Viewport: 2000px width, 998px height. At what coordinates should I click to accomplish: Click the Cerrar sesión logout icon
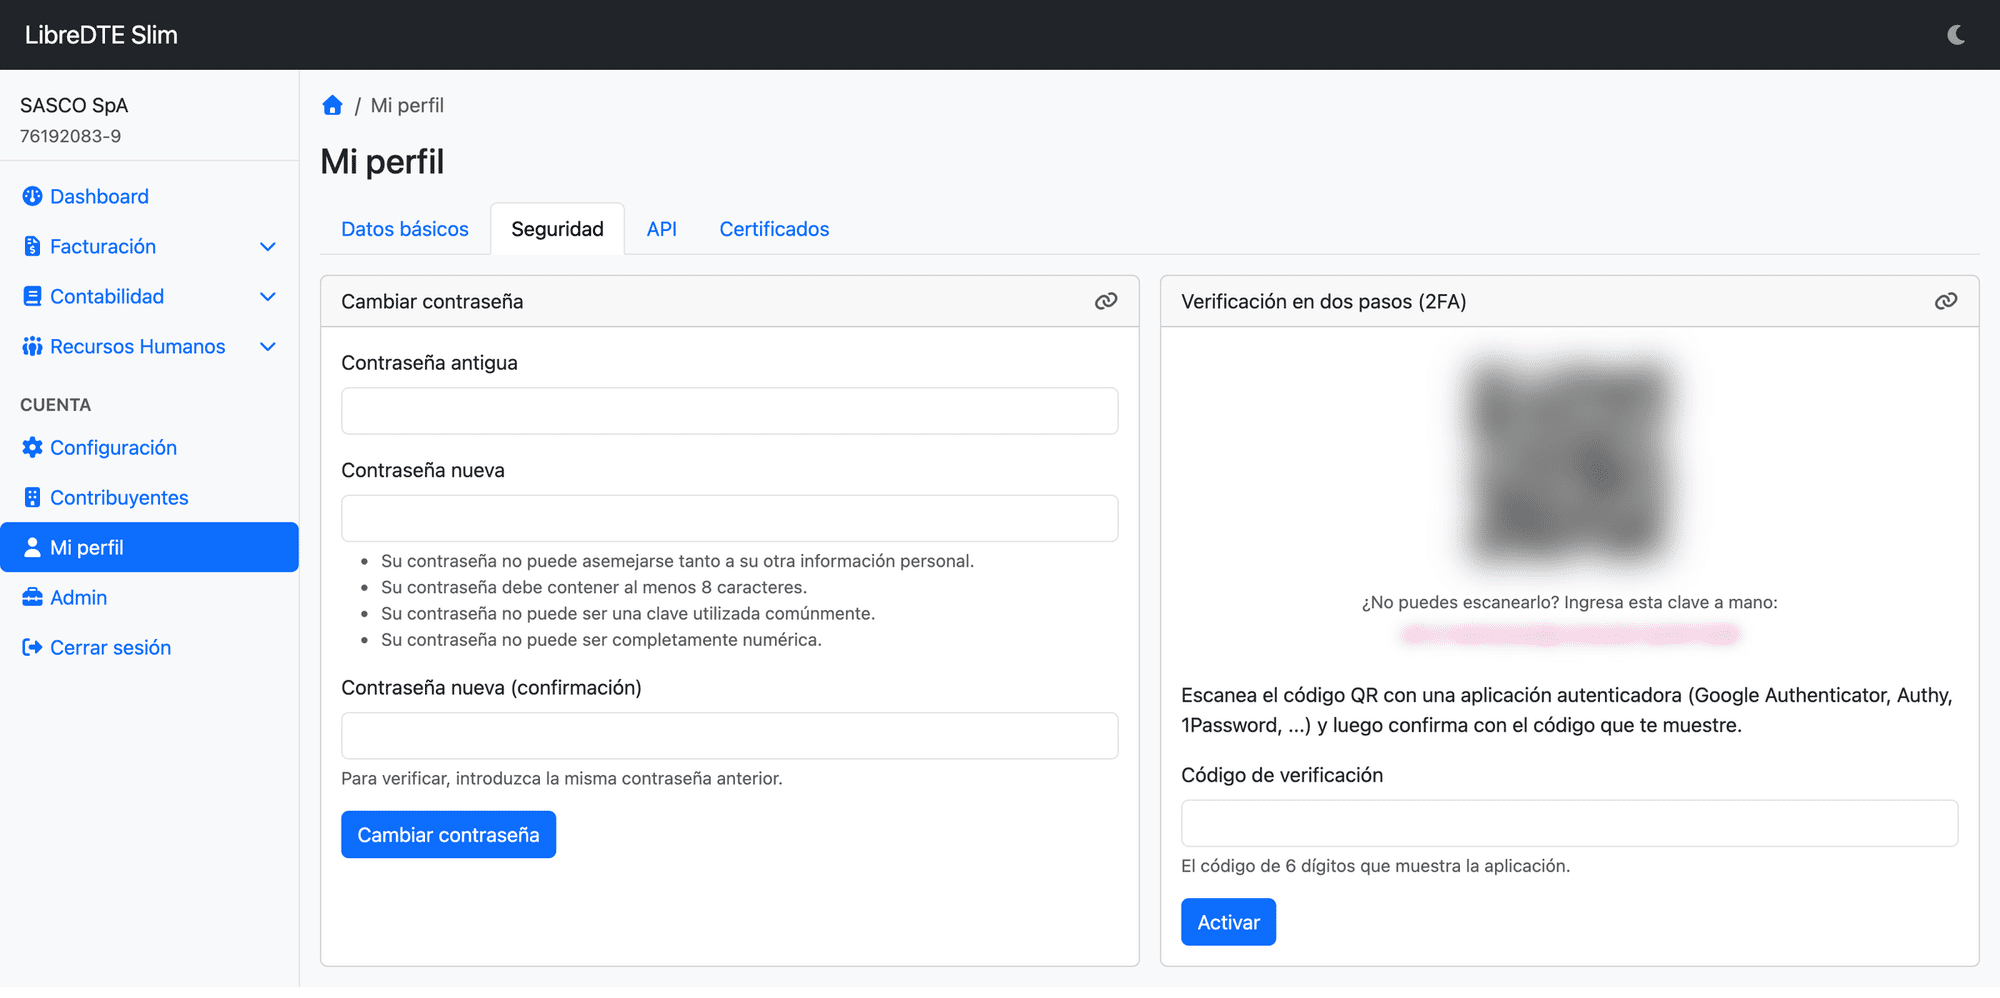tap(32, 647)
